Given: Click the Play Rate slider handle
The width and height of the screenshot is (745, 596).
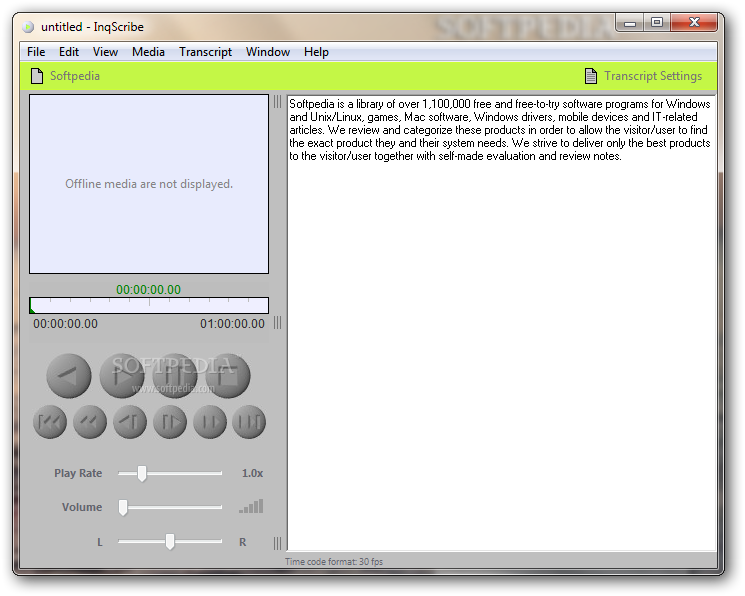Looking at the screenshot, I should [x=142, y=473].
